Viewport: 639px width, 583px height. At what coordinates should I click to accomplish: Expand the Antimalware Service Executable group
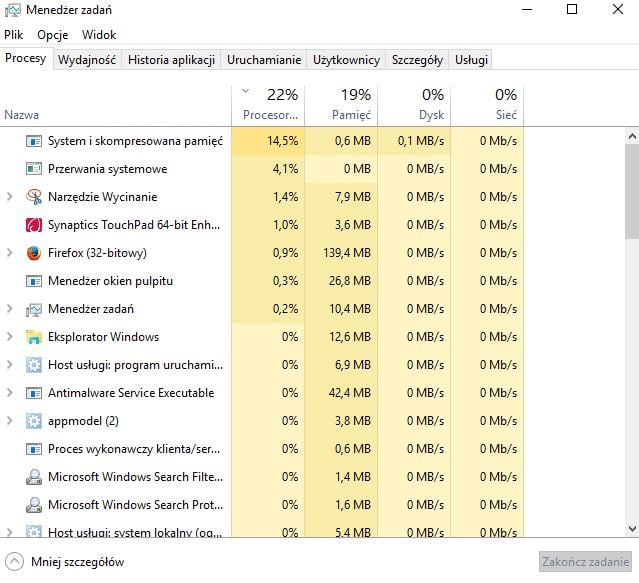(10, 393)
